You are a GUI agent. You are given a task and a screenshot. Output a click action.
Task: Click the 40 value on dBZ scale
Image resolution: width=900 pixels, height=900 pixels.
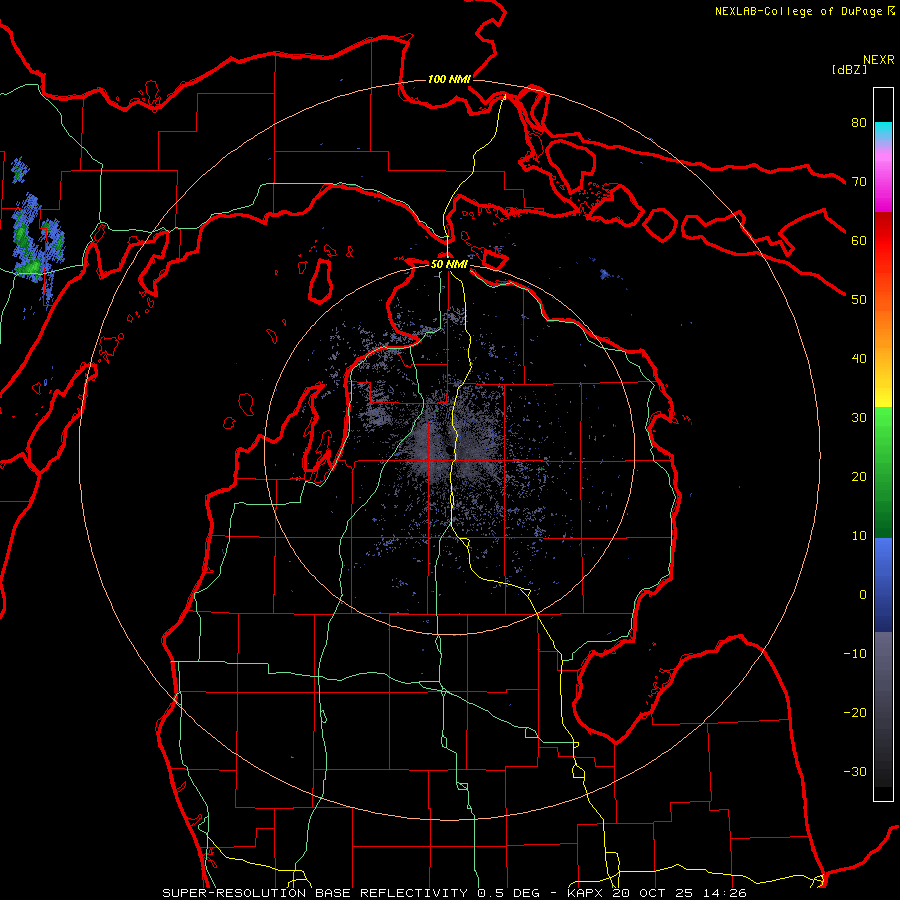[x=859, y=359]
